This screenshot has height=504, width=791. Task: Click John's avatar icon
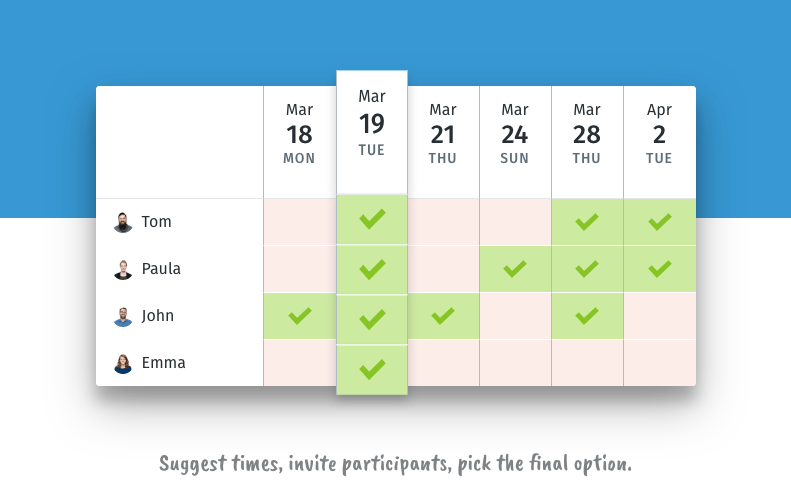(x=123, y=316)
